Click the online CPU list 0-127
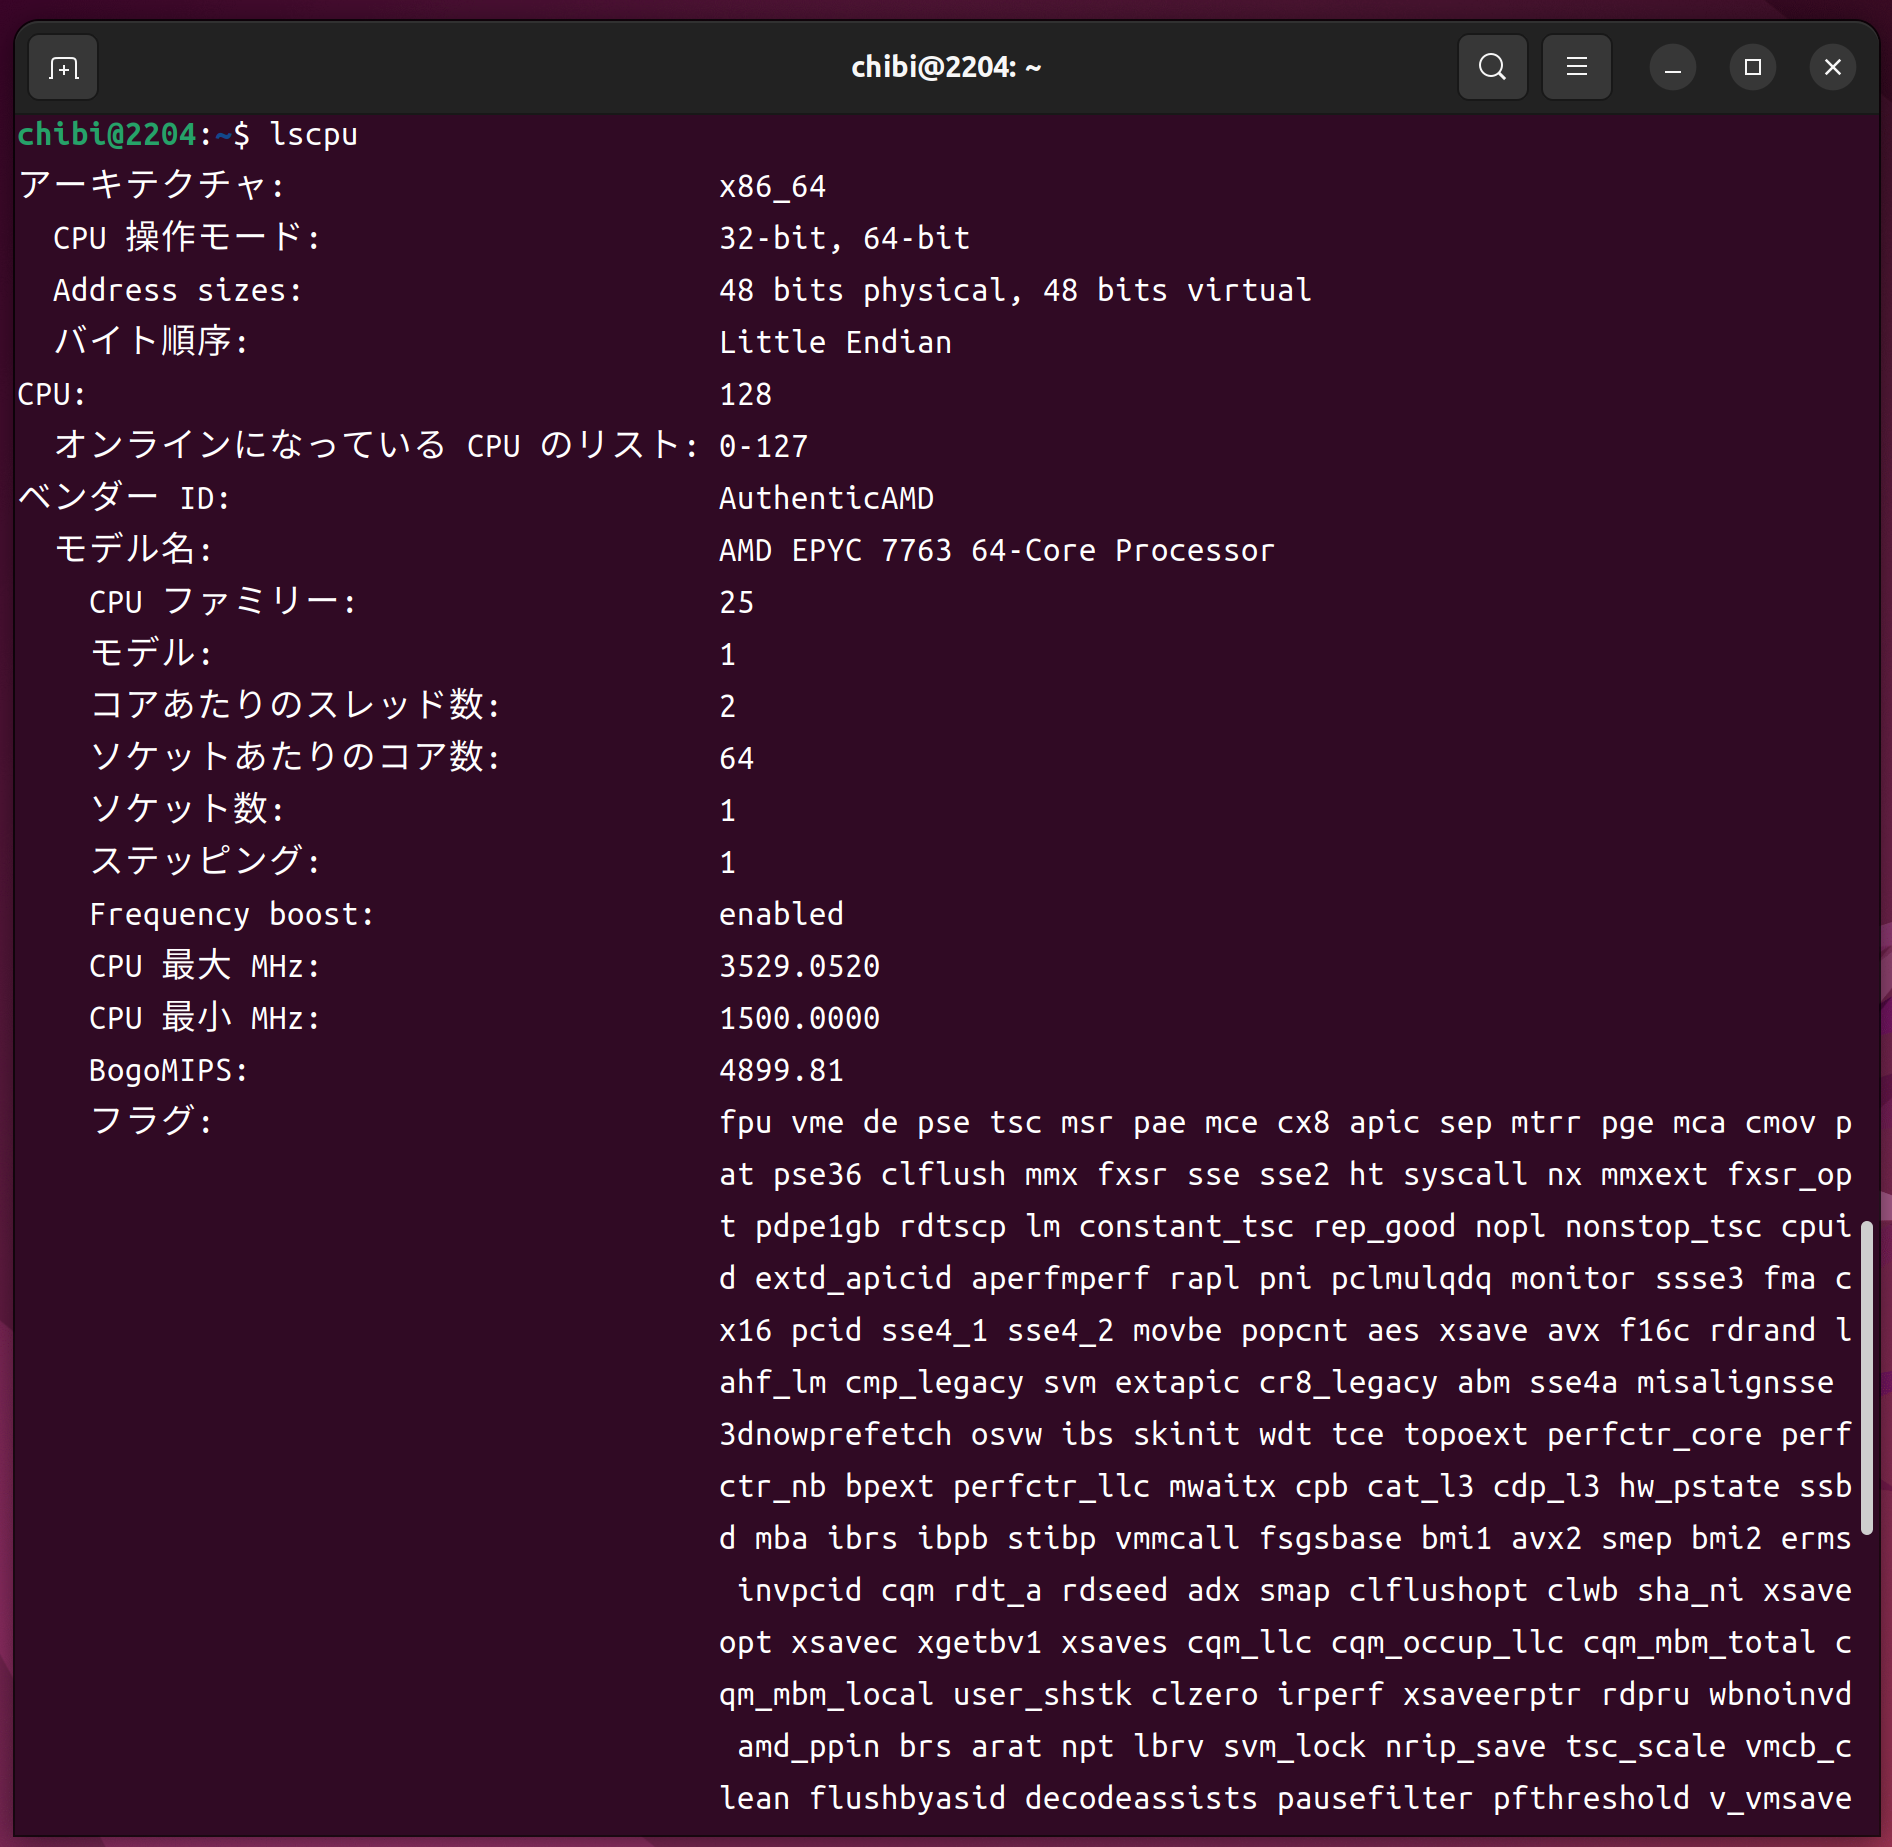Image resolution: width=1892 pixels, height=1847 pixels. [763, 447]
